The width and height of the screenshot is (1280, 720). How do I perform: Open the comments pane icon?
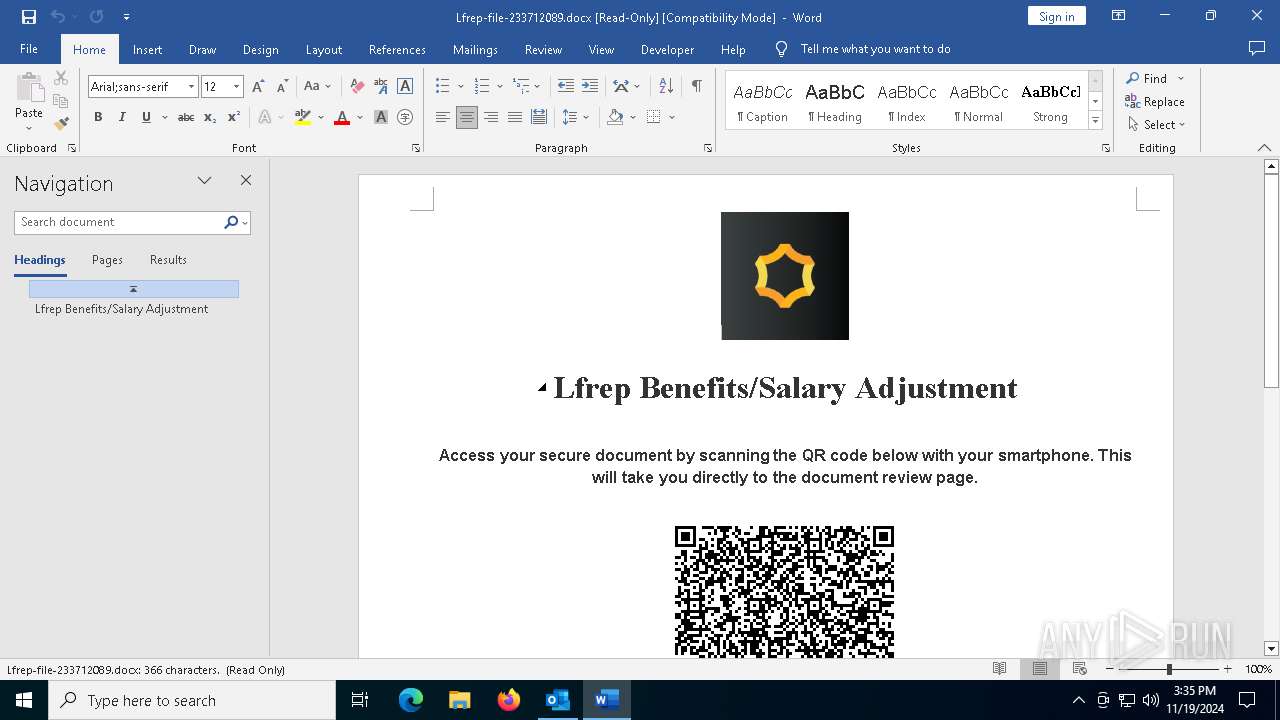pyautogui.click(x=1257, y=48)
